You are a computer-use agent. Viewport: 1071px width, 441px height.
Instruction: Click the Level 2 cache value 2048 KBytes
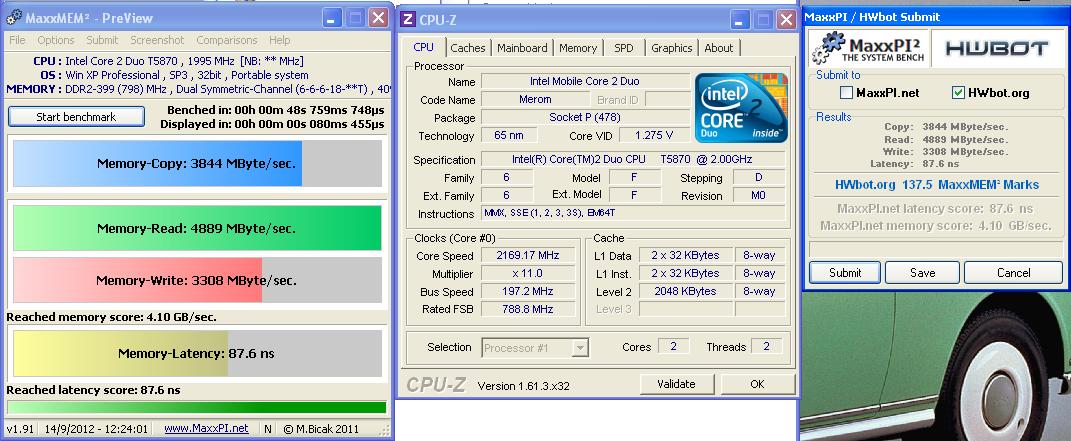pos(684,291)
